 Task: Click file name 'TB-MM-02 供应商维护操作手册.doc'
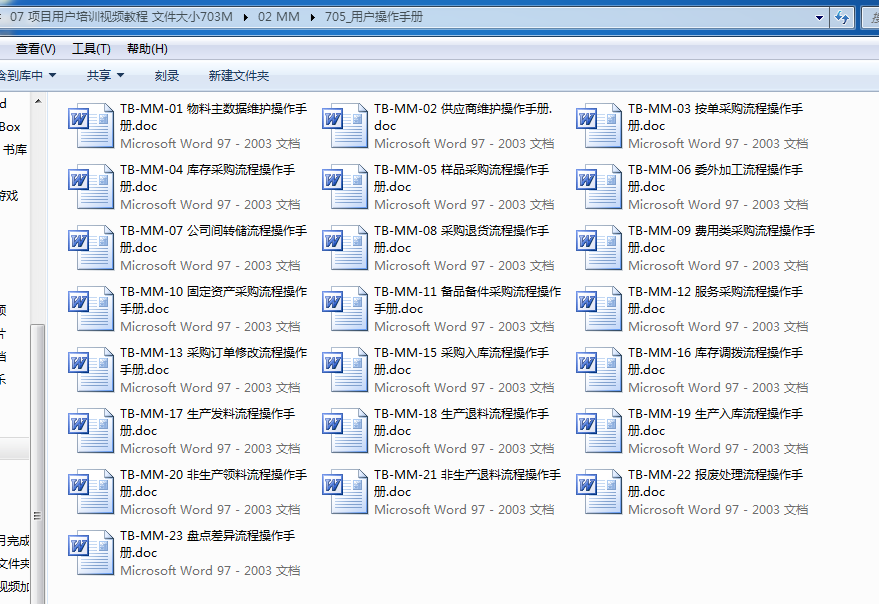click(x=463, y=117)
